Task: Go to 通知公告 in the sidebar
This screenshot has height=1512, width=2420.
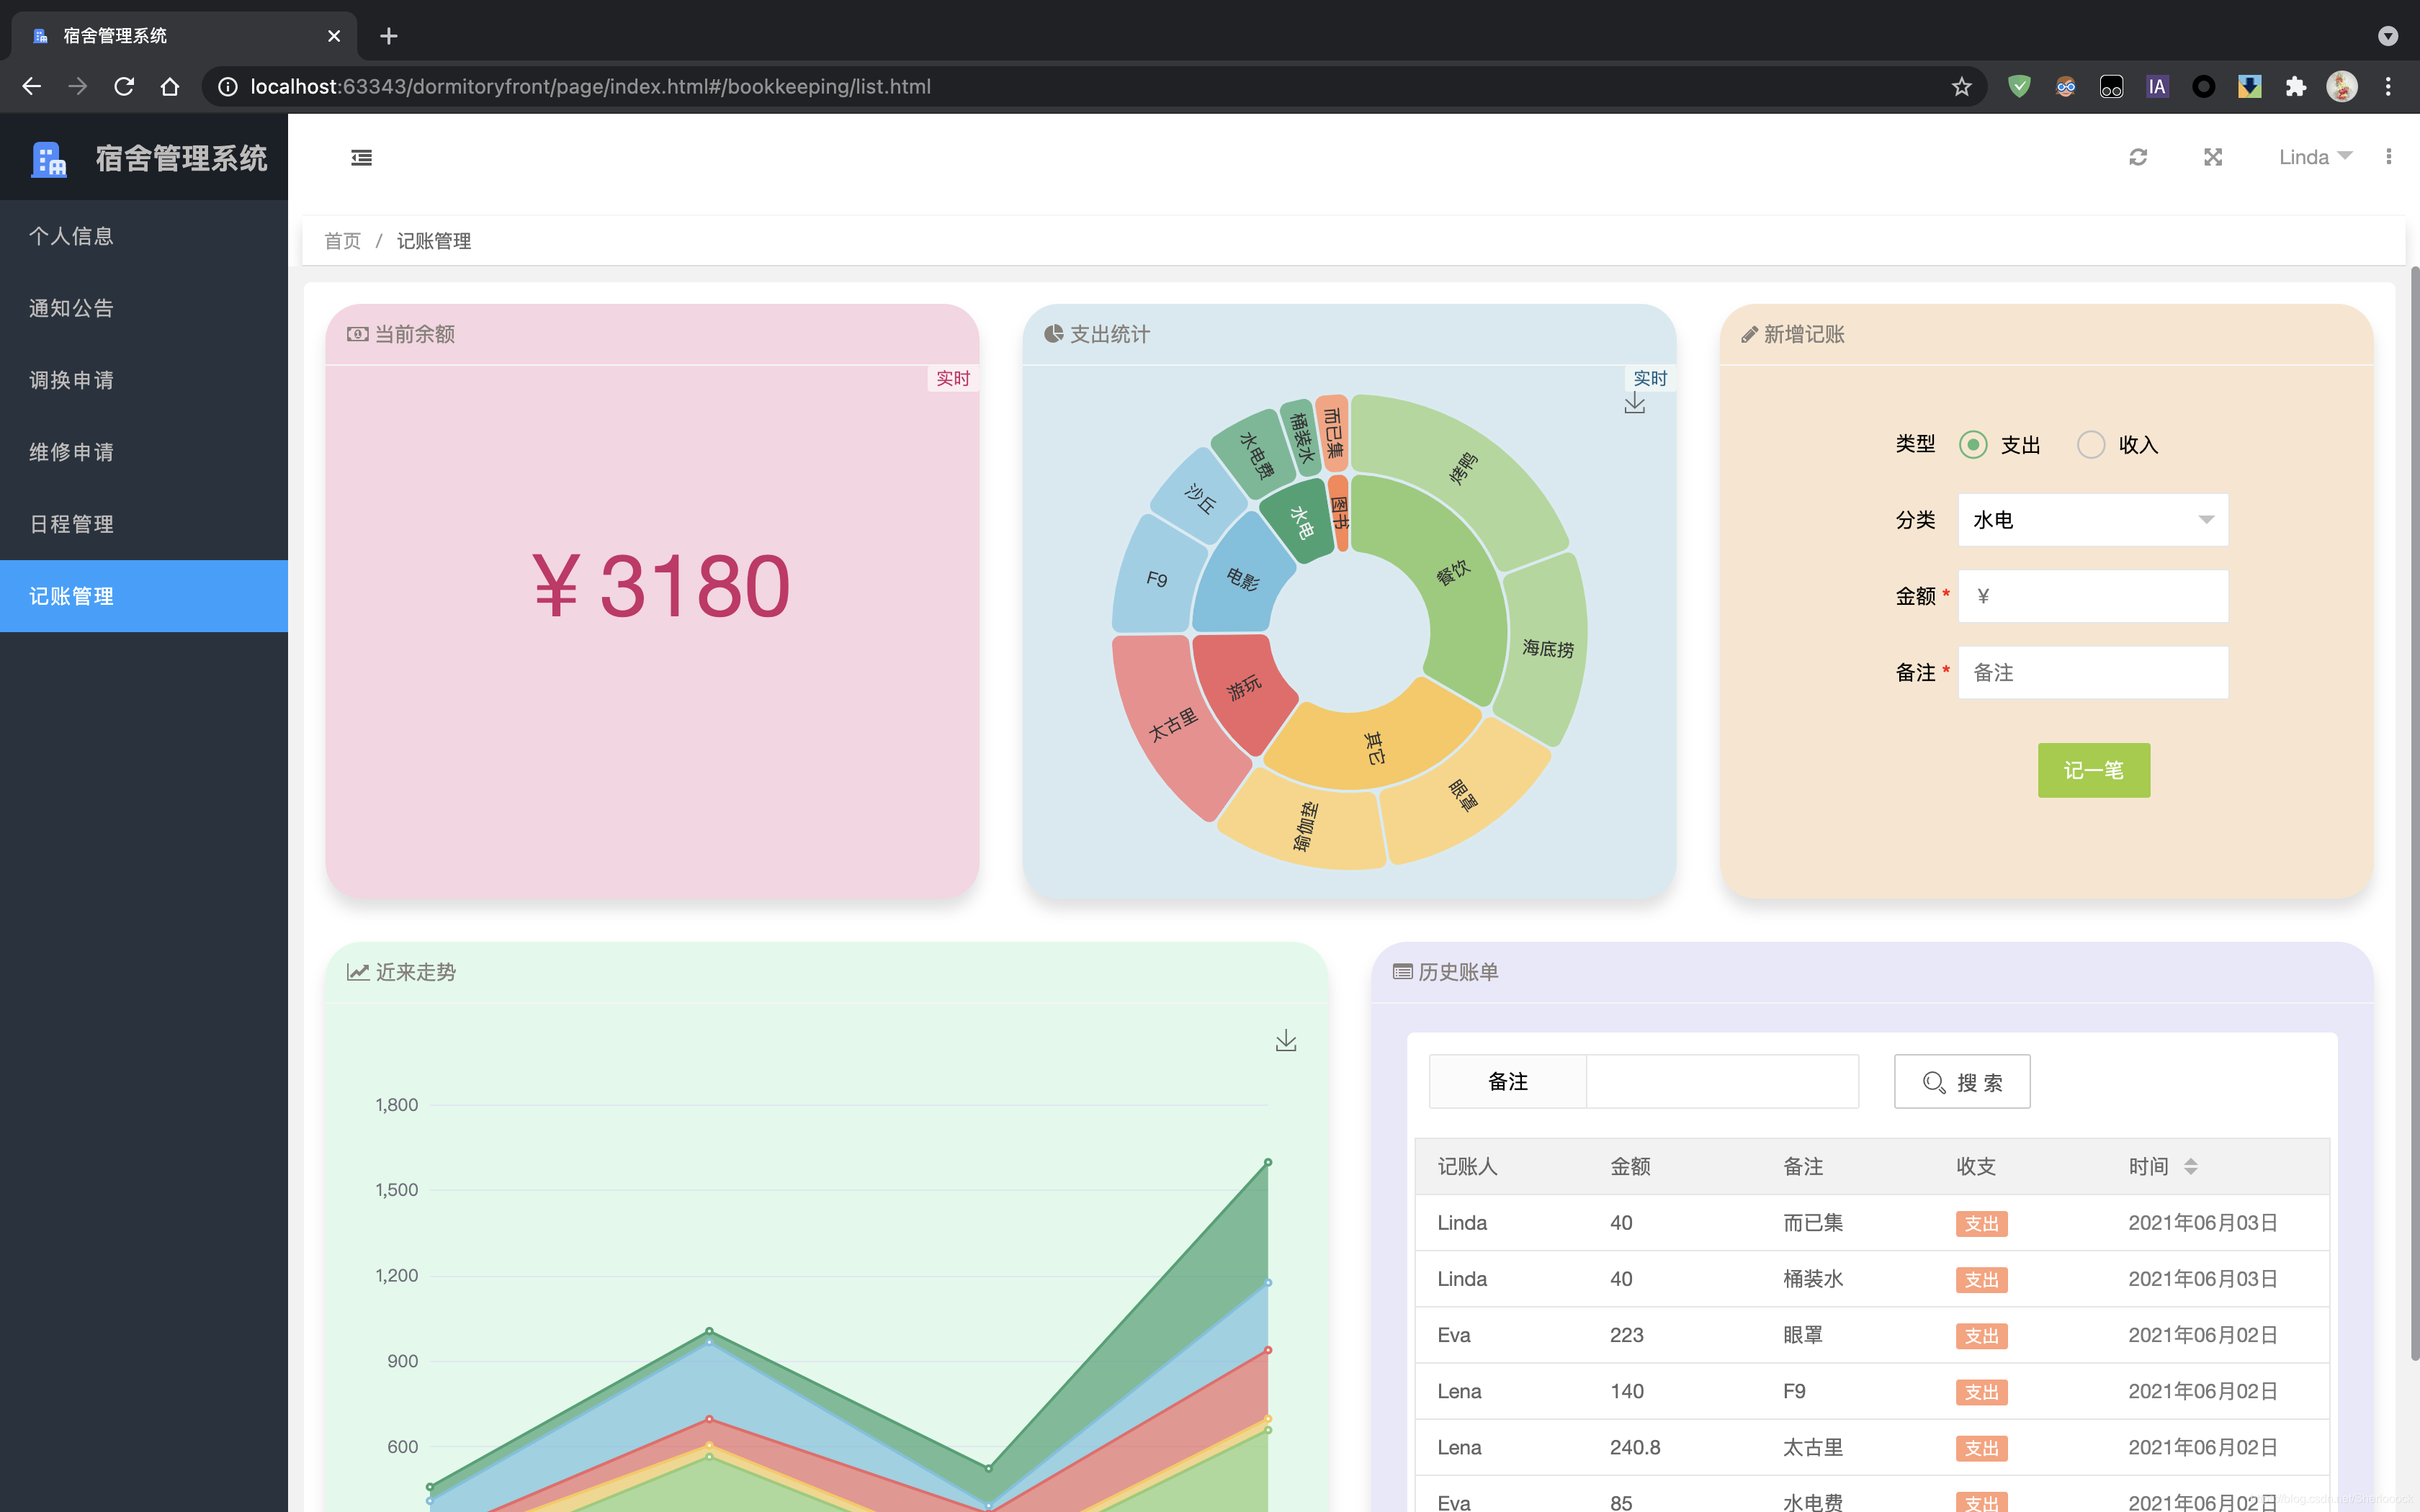Action: [x=72, y=308]
